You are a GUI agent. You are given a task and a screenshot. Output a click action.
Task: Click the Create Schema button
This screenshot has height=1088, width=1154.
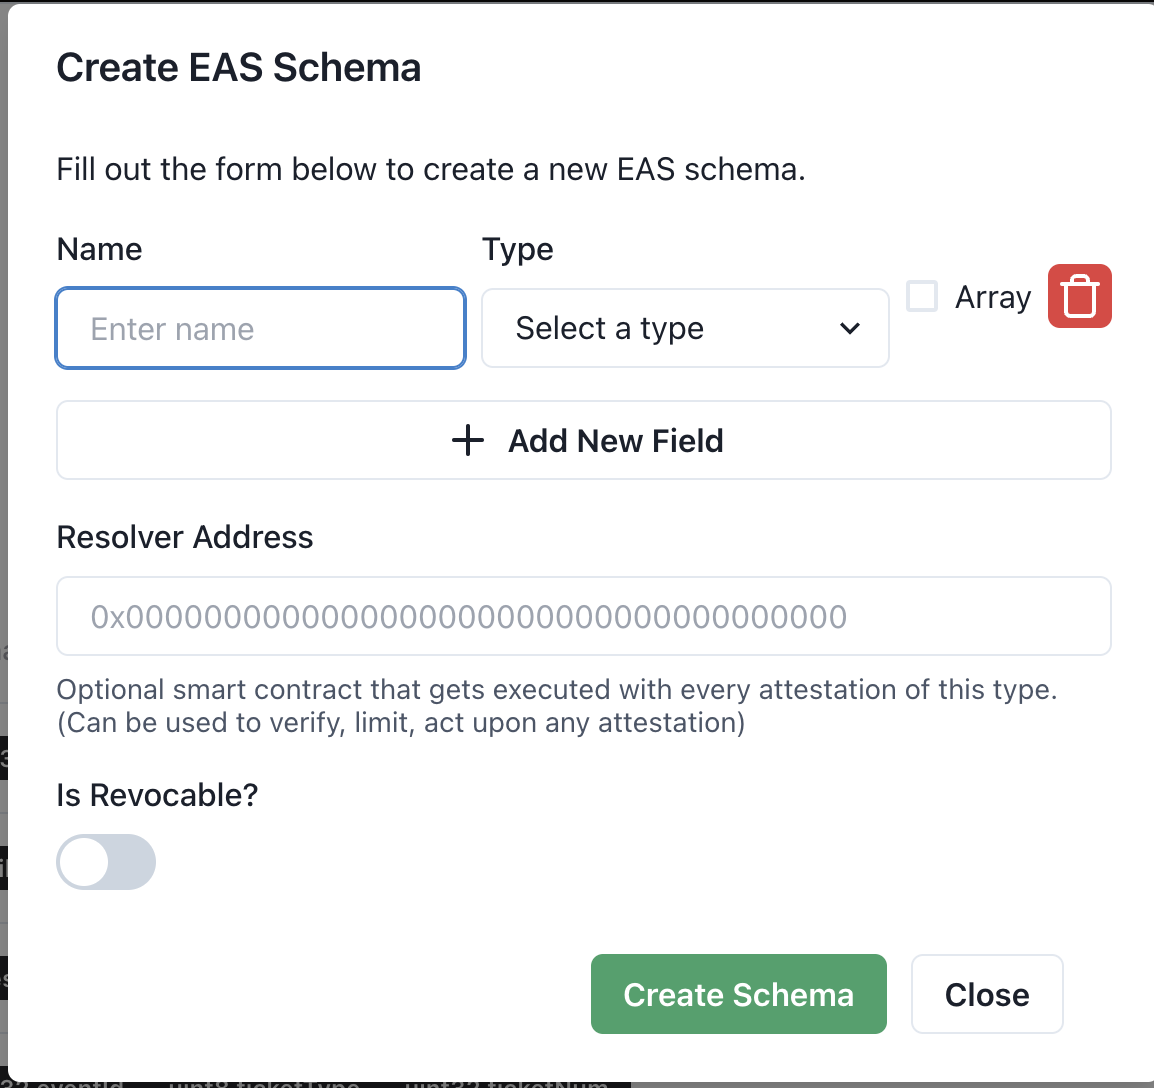pyautogui.click(x=738, y=994)
